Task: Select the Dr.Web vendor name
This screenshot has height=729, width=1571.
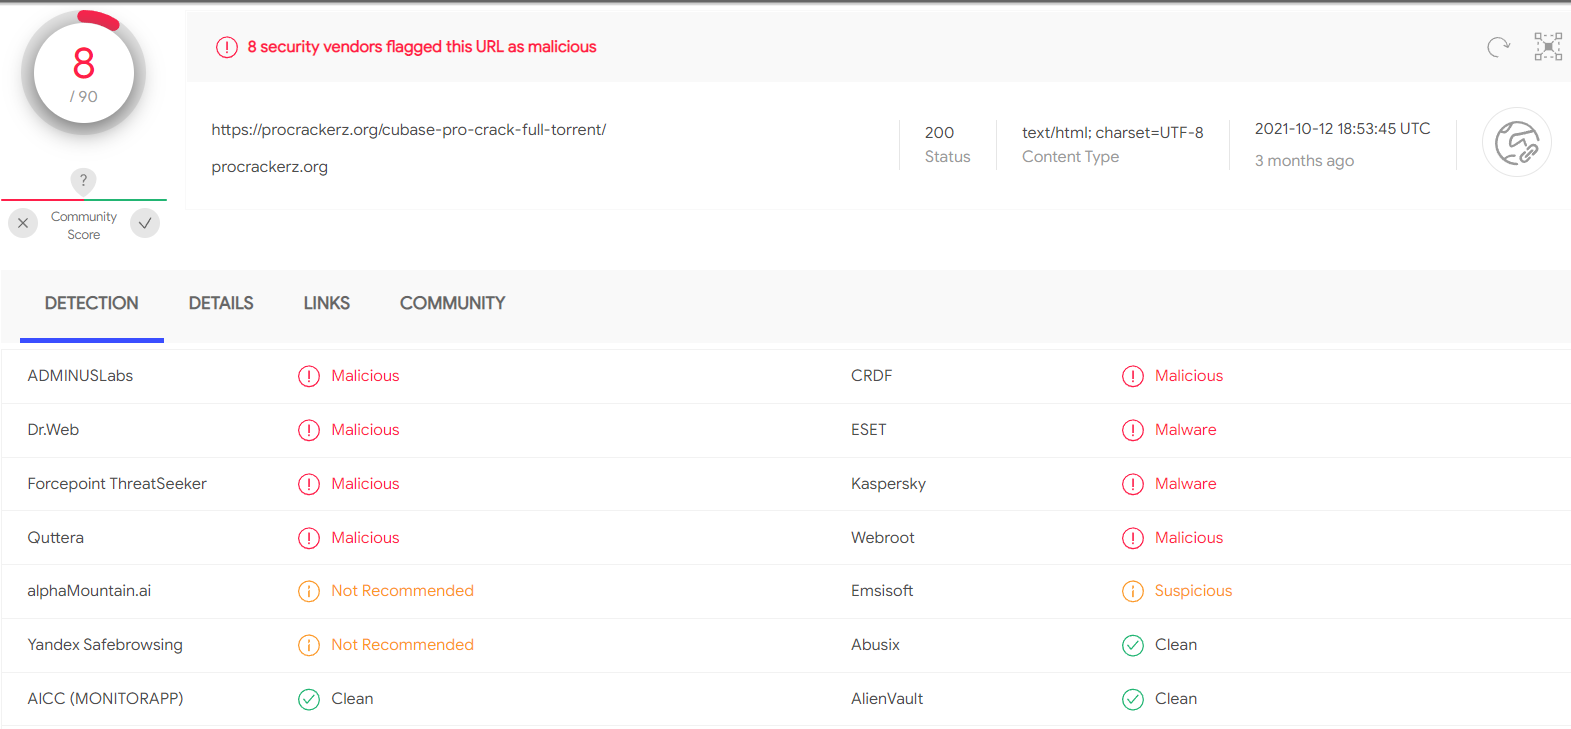Action: tap(53, 430)
